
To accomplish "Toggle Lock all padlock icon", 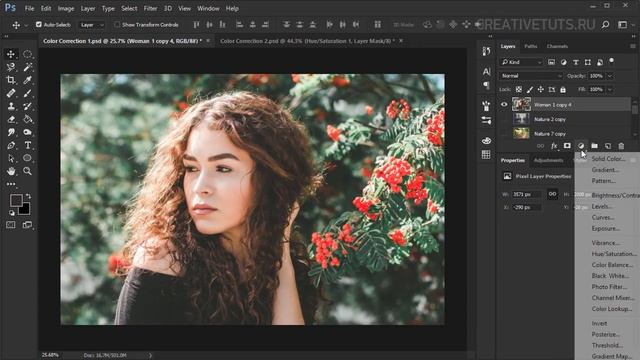I will (x=563, y=89).
